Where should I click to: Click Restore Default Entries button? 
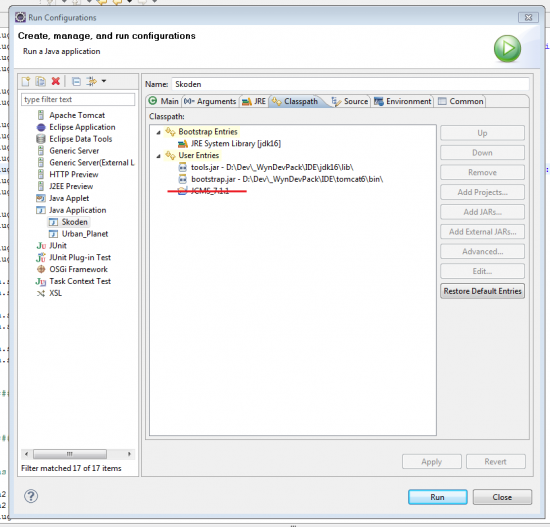point(482,291)
